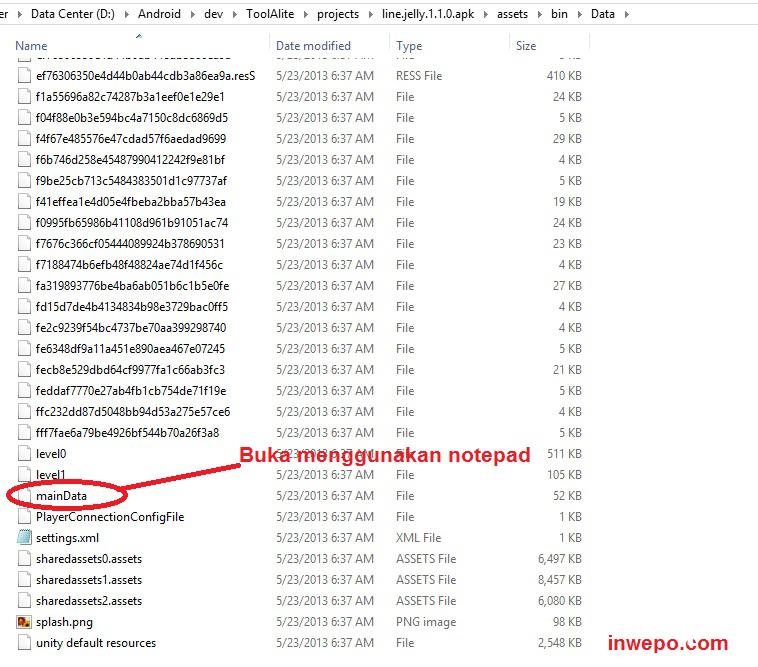Go to the projects folder breadcrumb
The height and width of the screenshot is (667, 758).
(x=338, y=14)
